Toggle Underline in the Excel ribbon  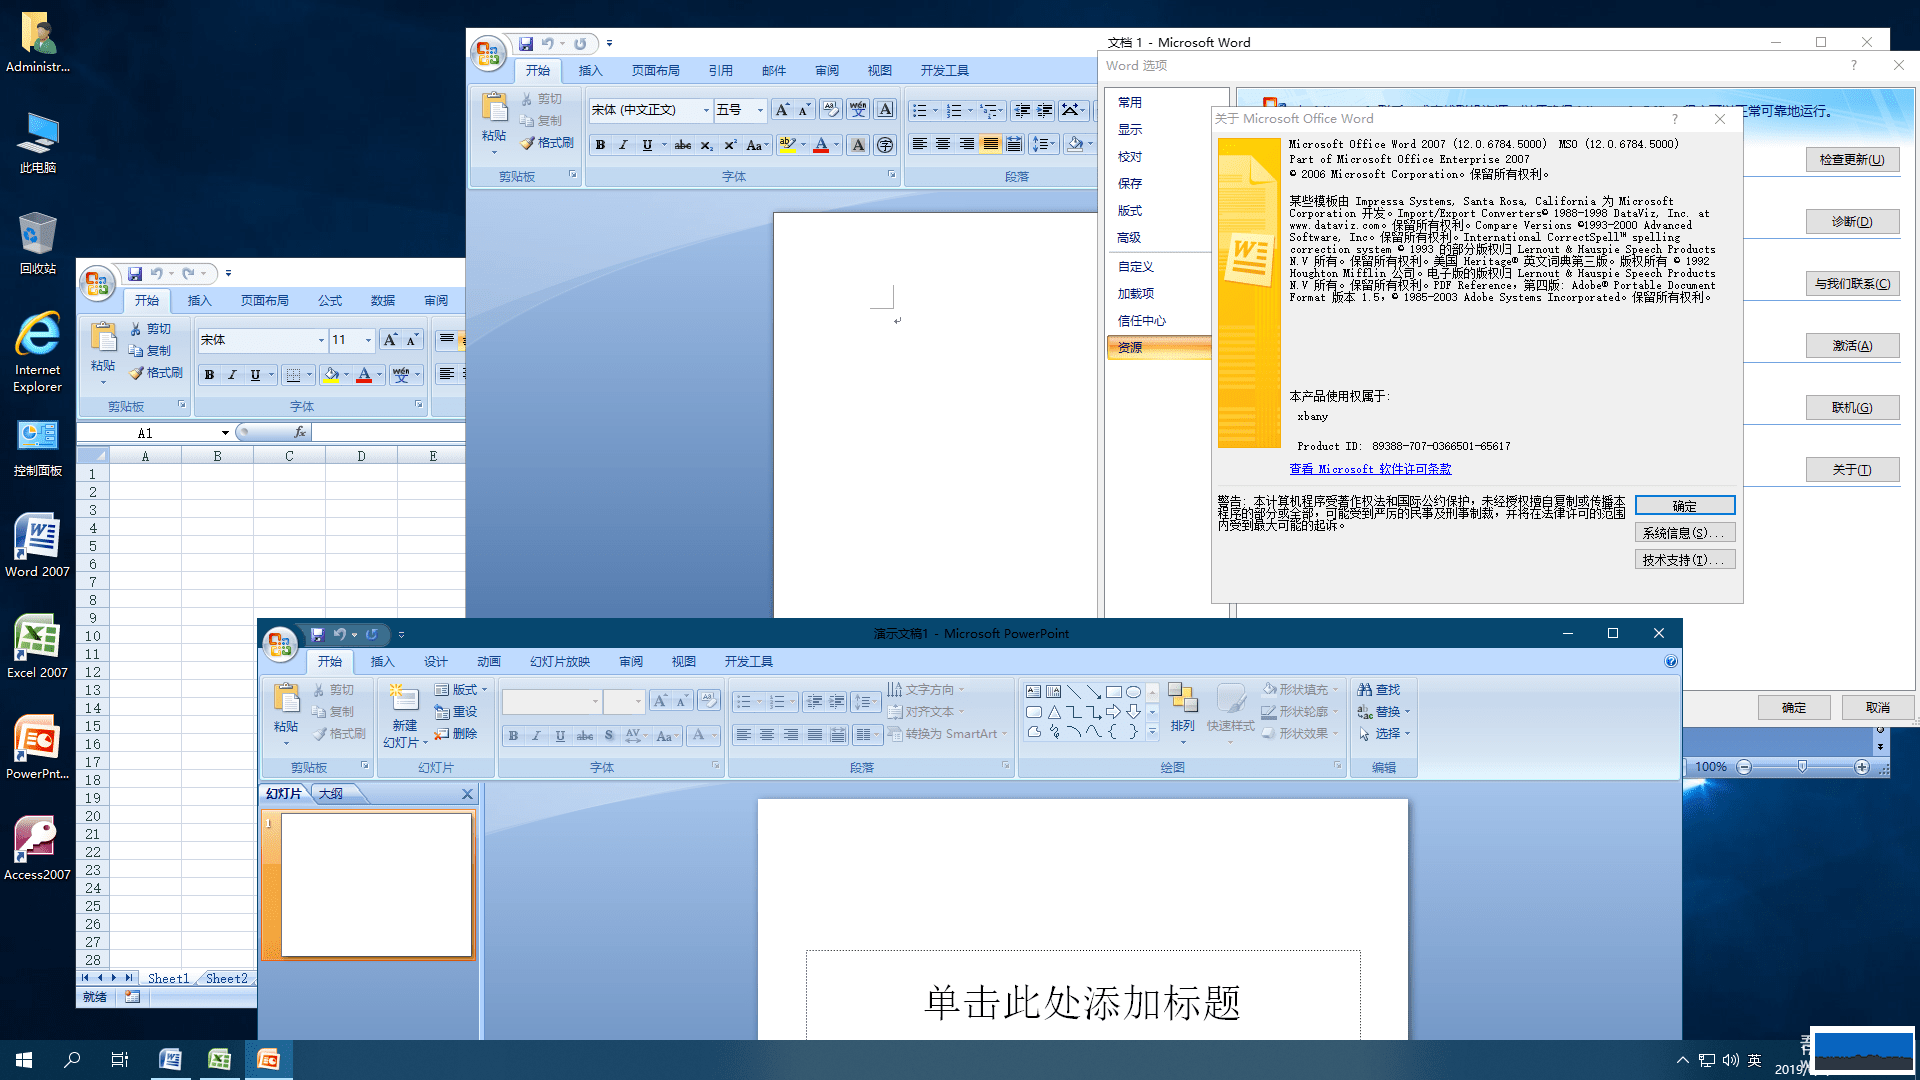(x=256, y=375)
